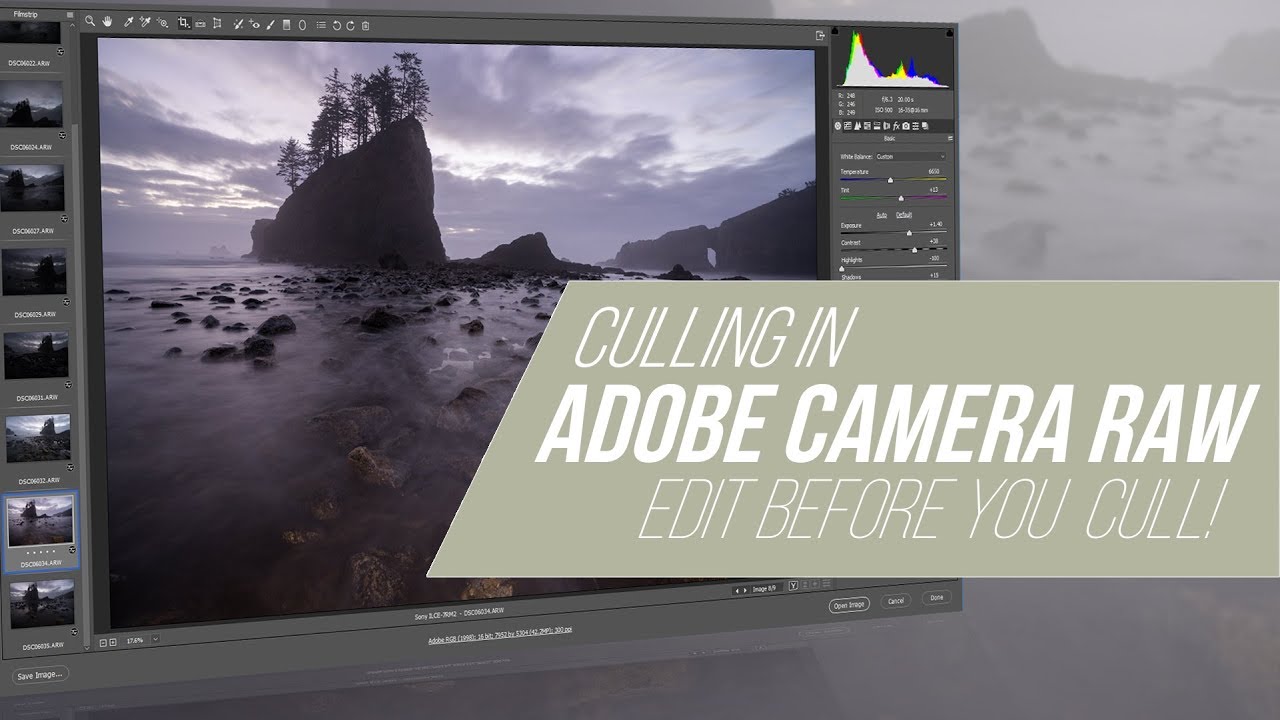The height and width of the screenshot is (720, 1280).
Task: Select the Color Sampler tool
Action: click(145, 22)
